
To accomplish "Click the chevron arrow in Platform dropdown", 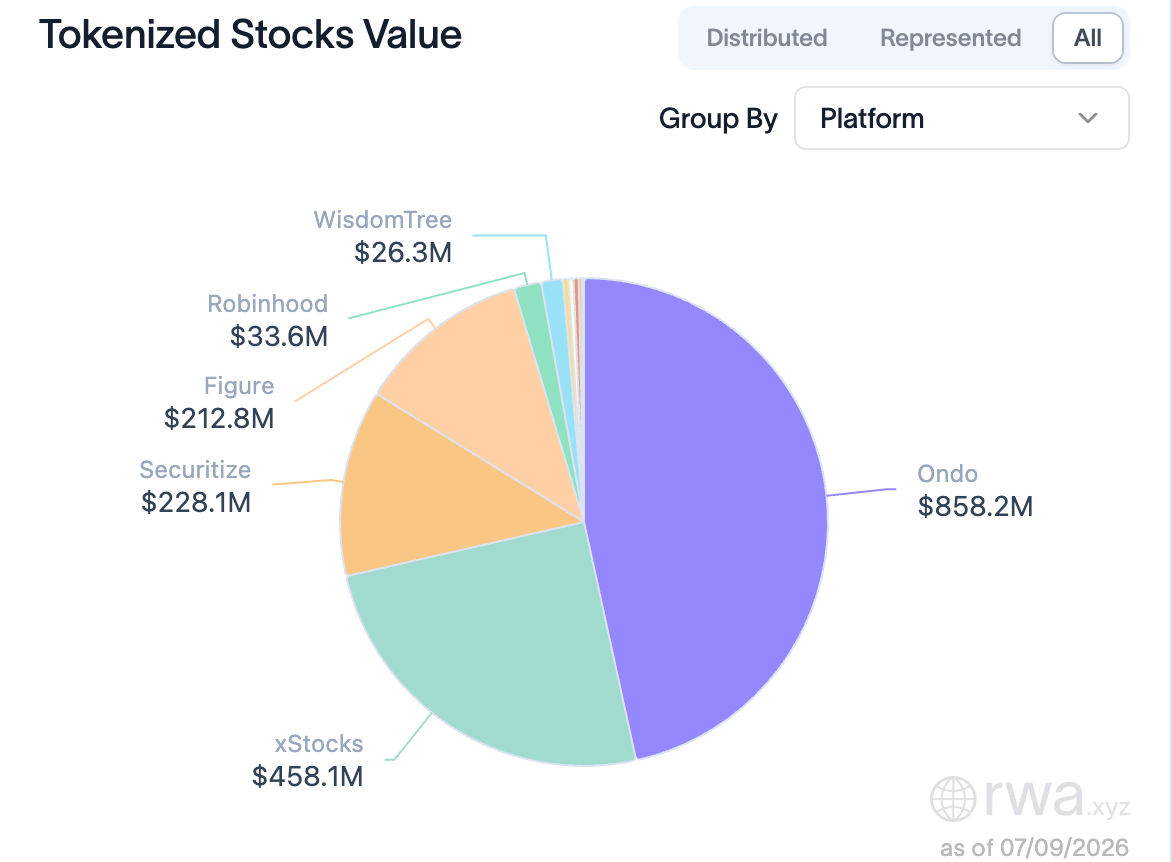I will (1088, 118).
